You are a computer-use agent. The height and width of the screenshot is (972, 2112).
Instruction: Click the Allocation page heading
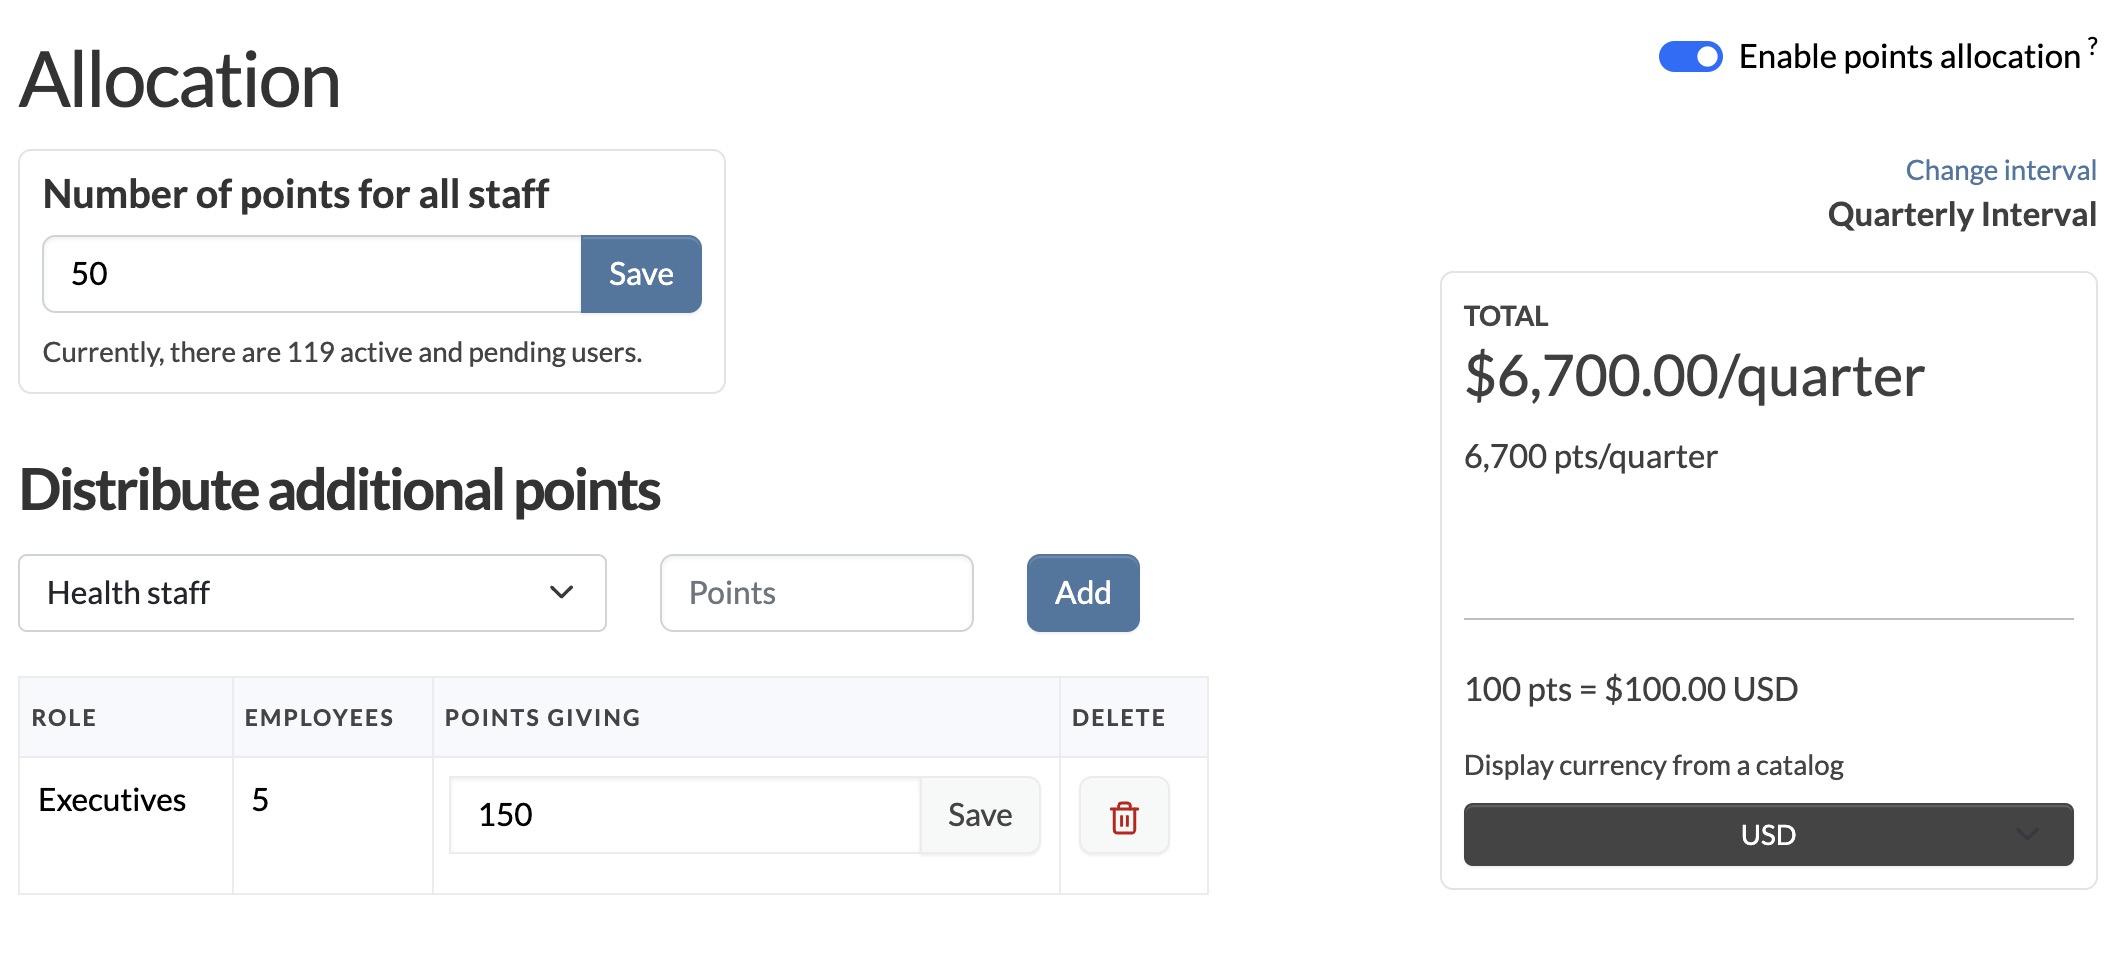[x=180, y=80]
